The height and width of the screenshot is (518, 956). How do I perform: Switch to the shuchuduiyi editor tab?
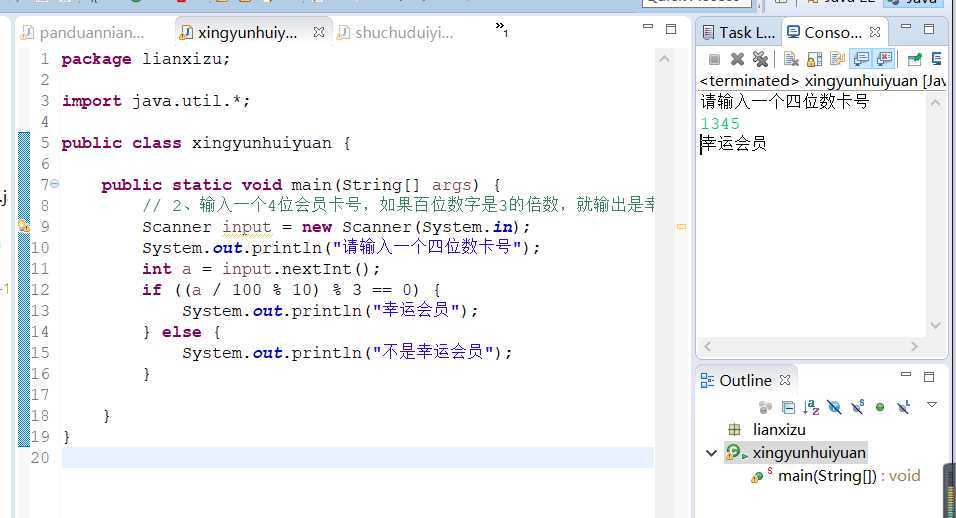click(396, 32)
